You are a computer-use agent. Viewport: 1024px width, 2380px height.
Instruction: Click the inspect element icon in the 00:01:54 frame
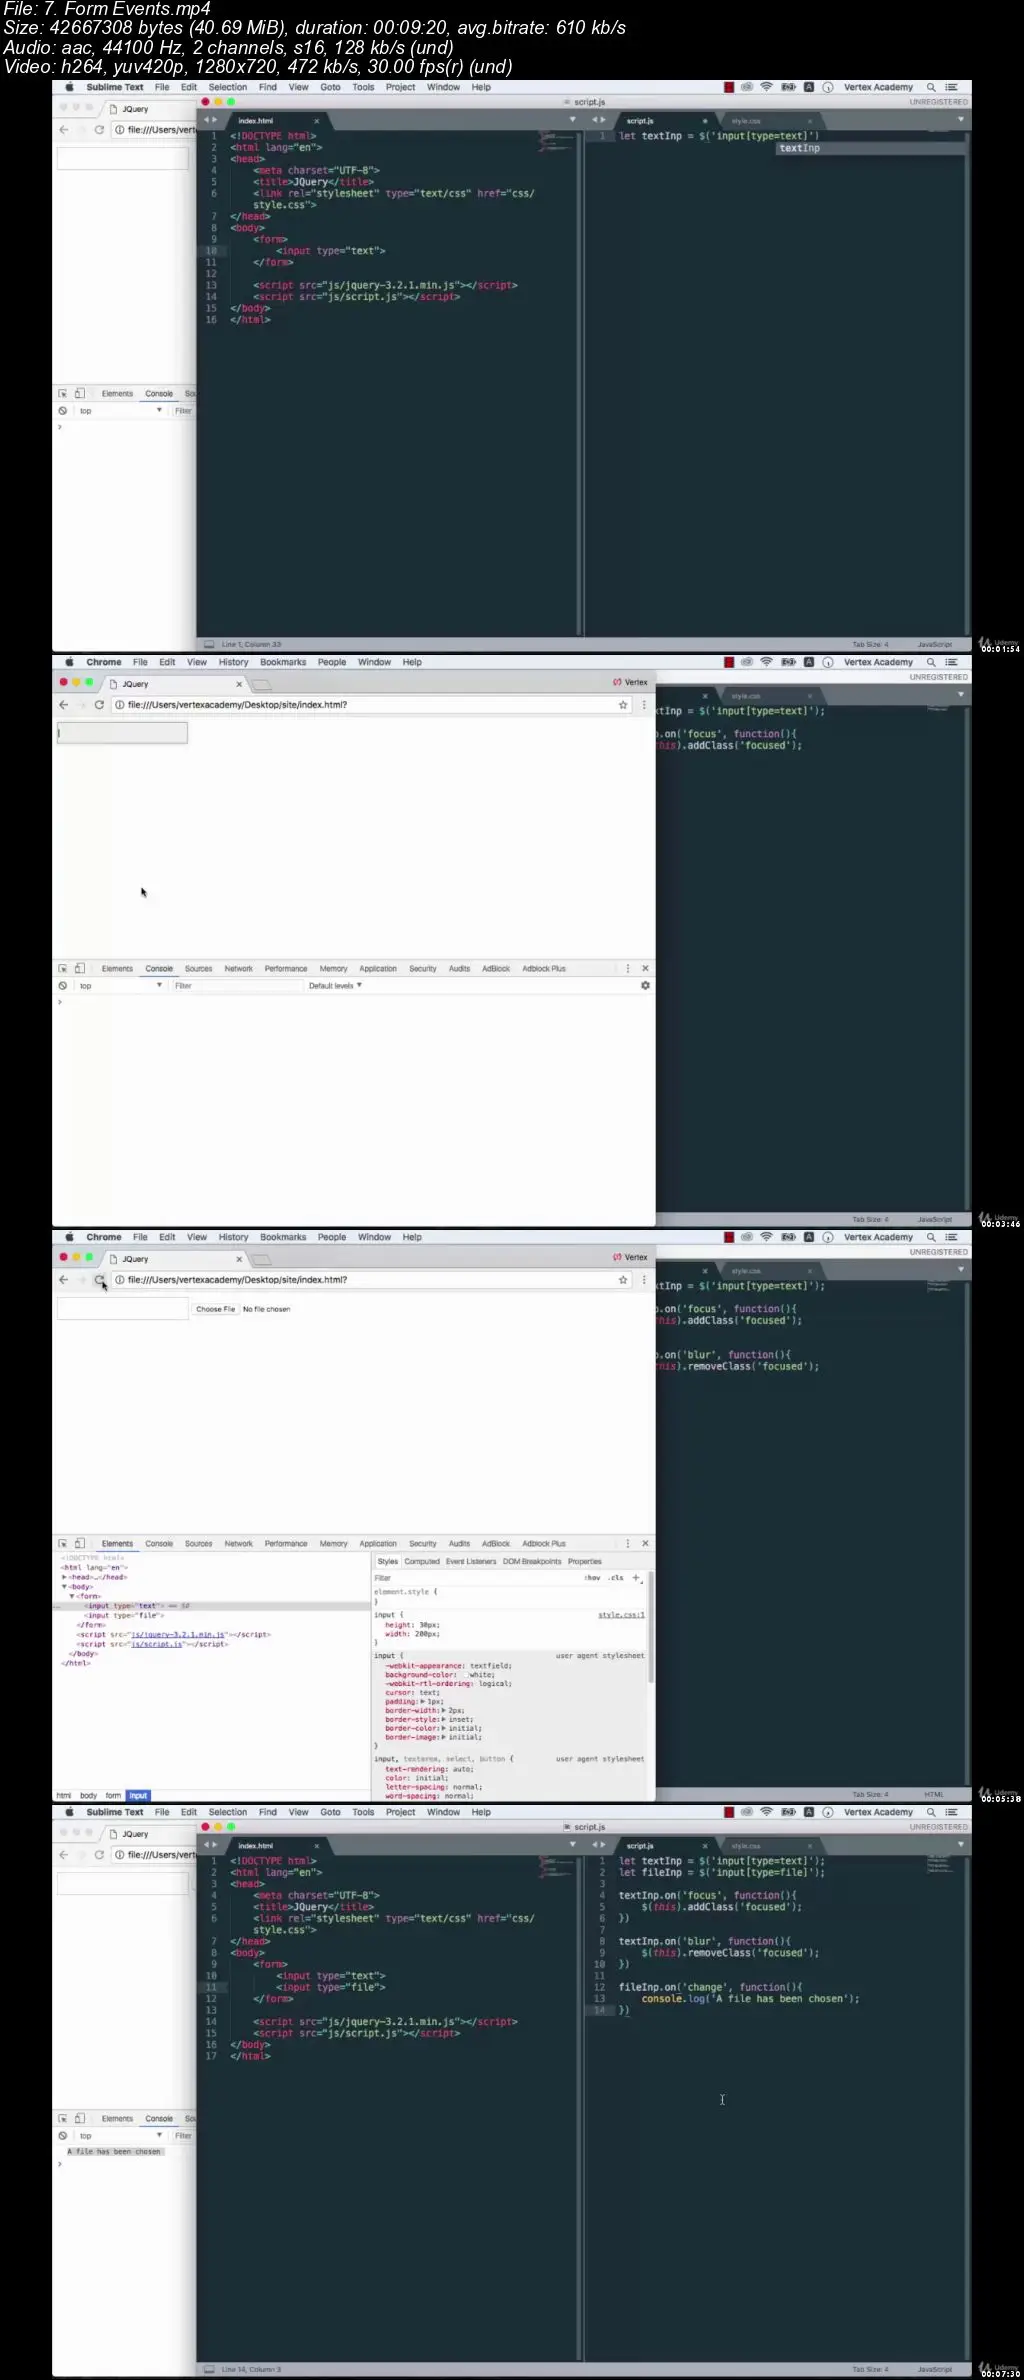coord(62,394)
